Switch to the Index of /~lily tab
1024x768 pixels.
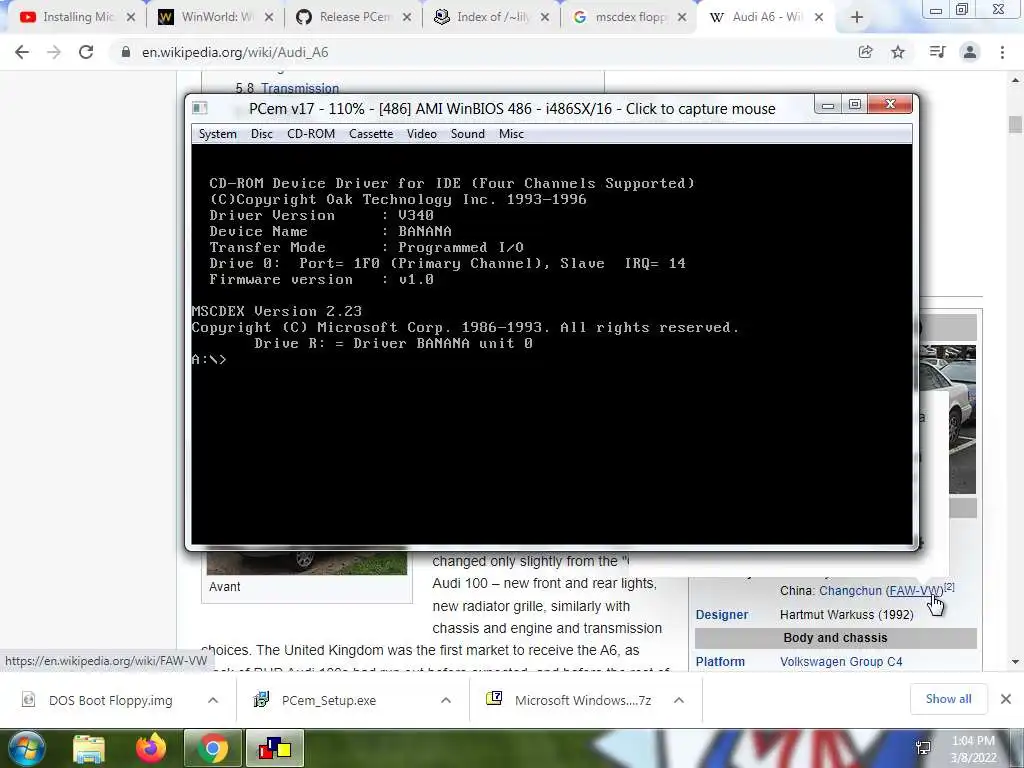(x=492, y=17)
